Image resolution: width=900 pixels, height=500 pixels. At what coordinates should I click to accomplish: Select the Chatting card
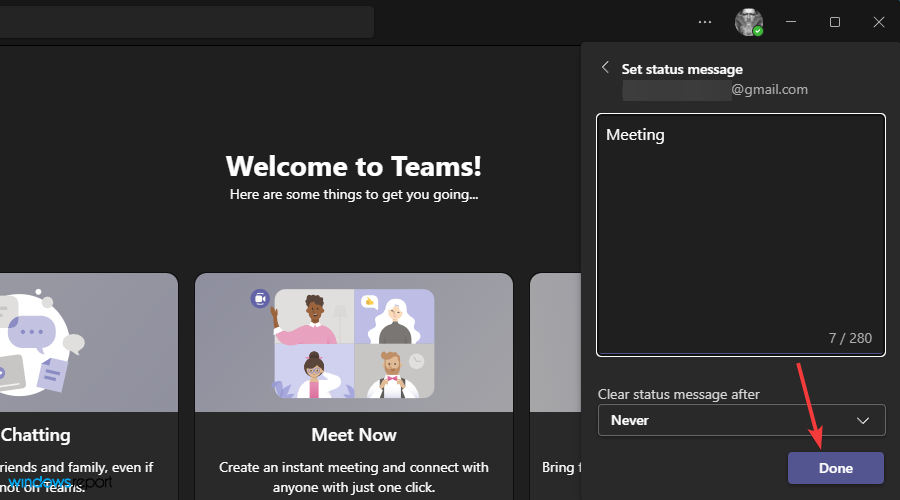coord(89,386)
